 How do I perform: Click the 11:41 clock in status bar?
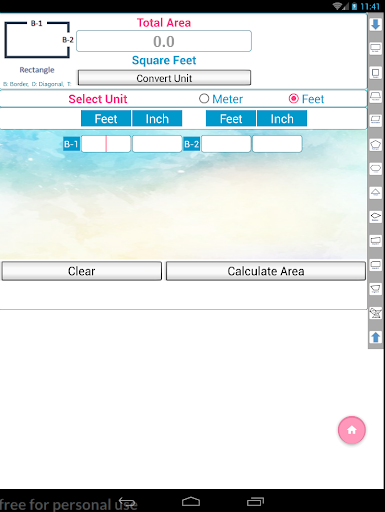370,6
